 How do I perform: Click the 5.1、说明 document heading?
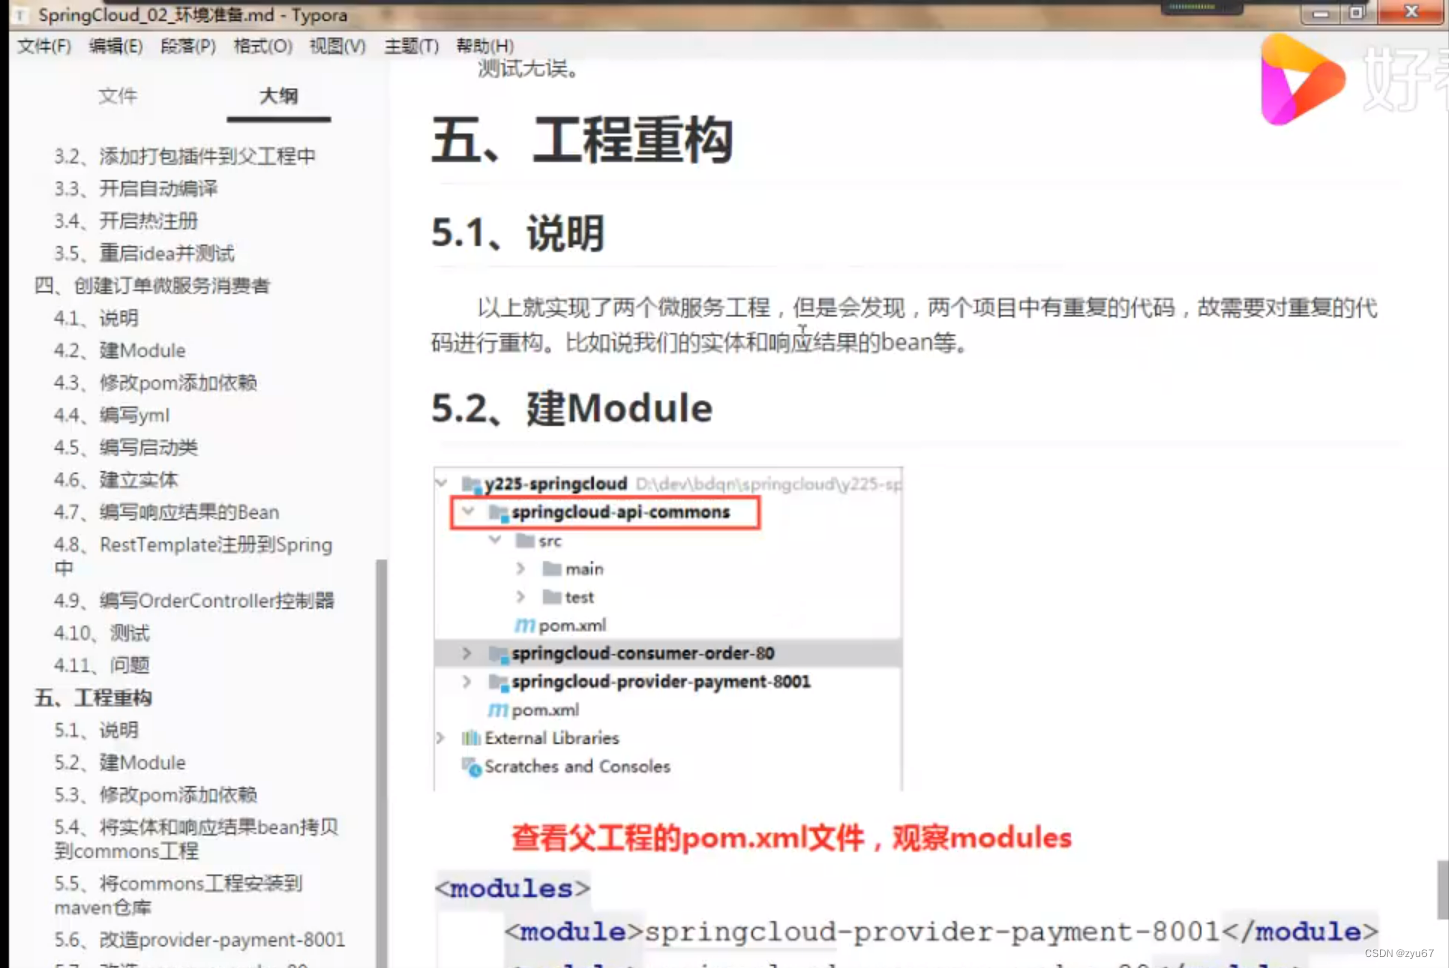(517, 233)
